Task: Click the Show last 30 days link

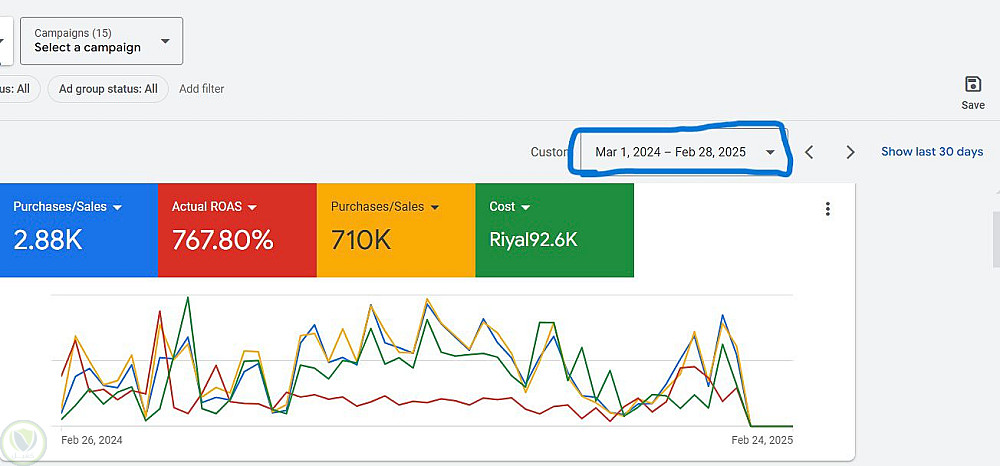Action: [931, 152]
